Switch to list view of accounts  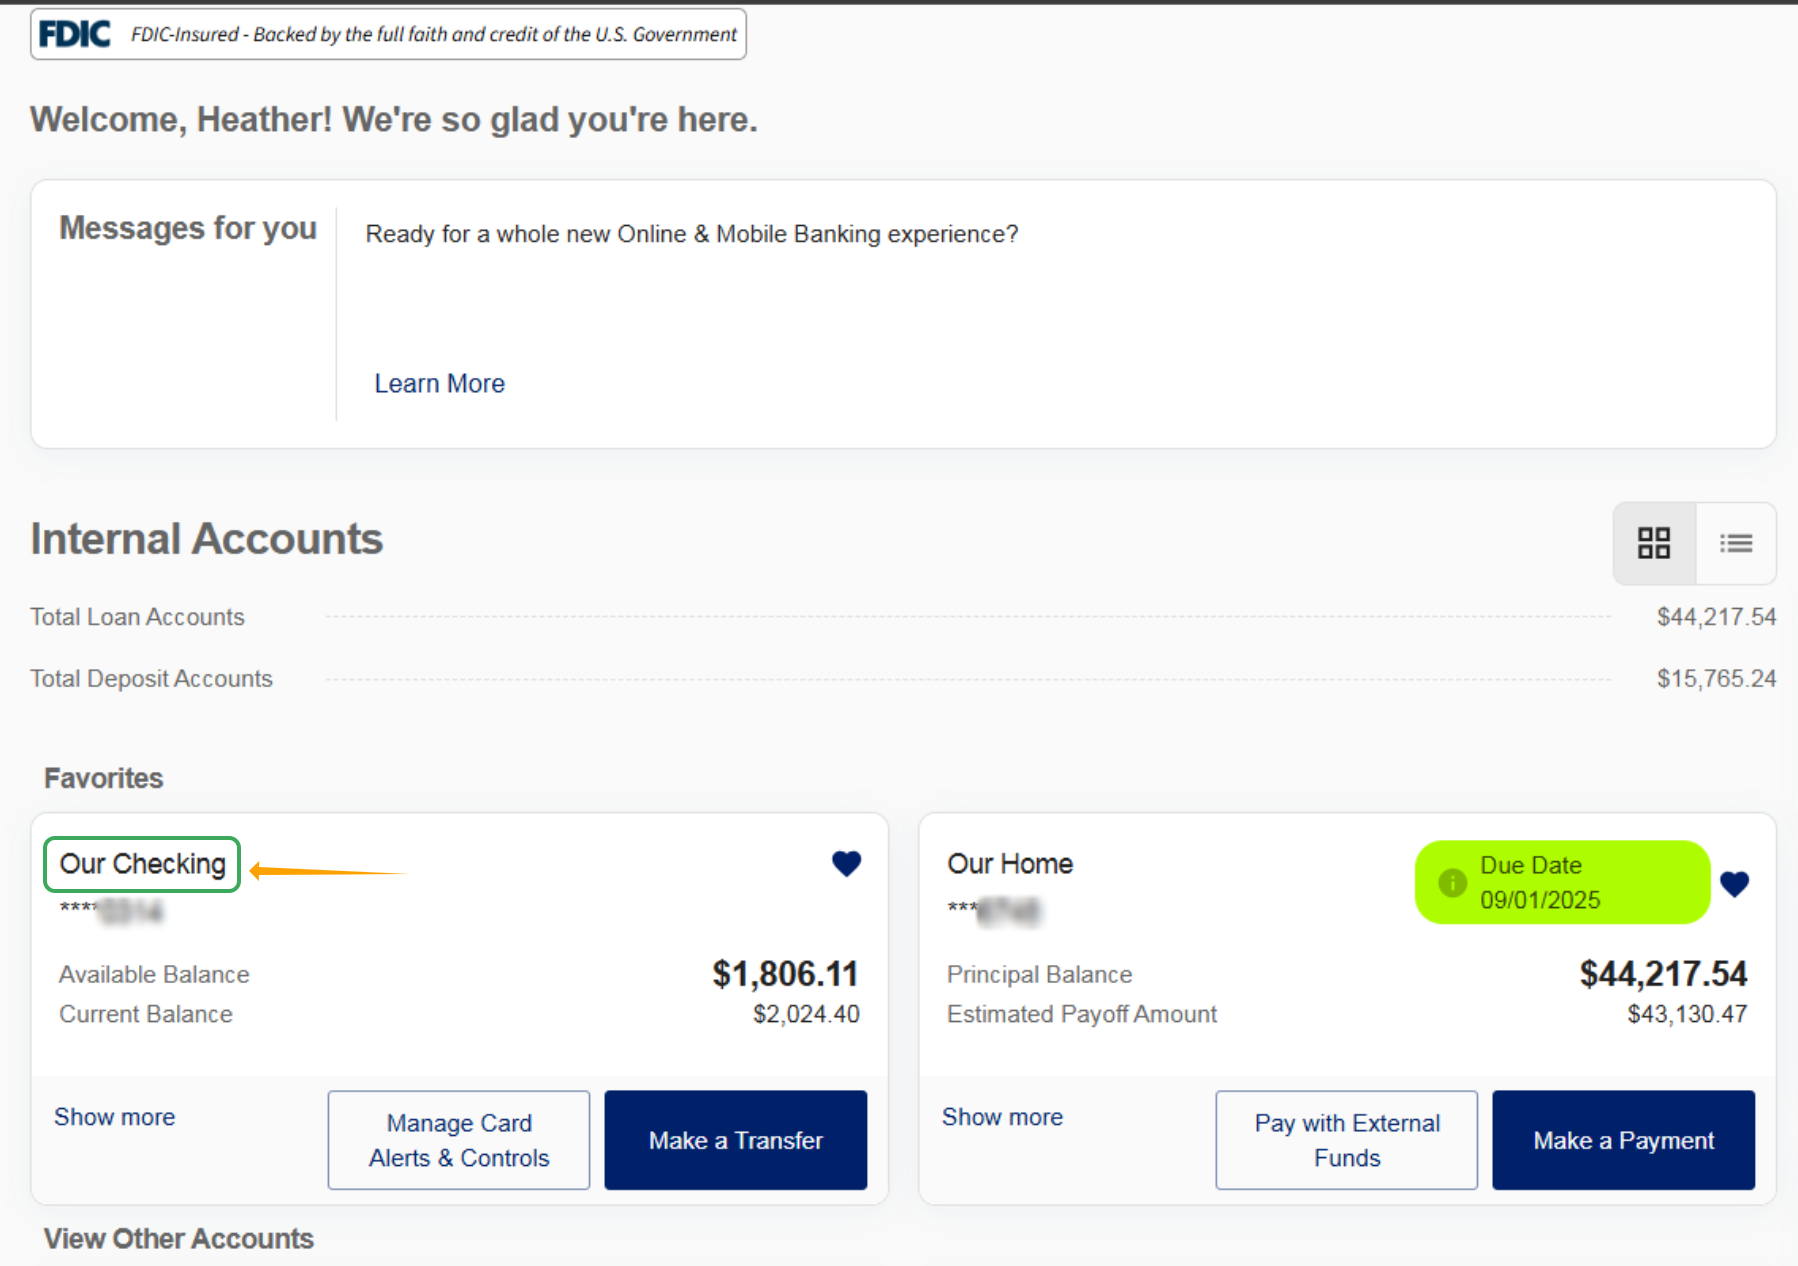(x=1736, y=543)
